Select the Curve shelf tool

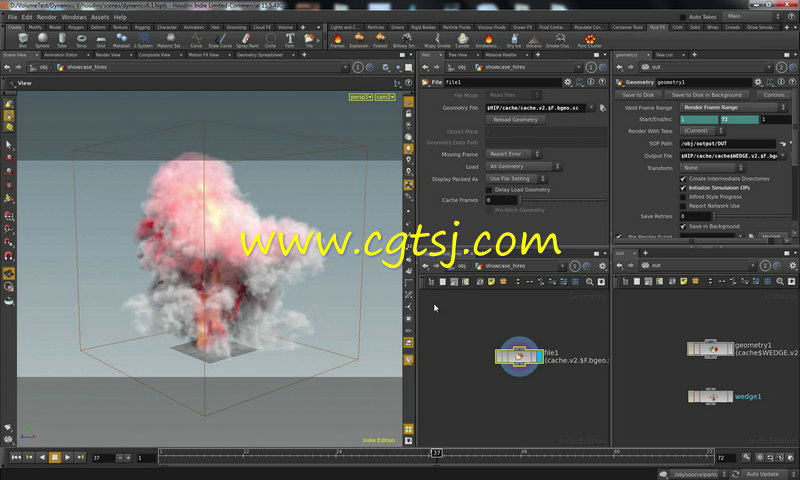[196, 40]
